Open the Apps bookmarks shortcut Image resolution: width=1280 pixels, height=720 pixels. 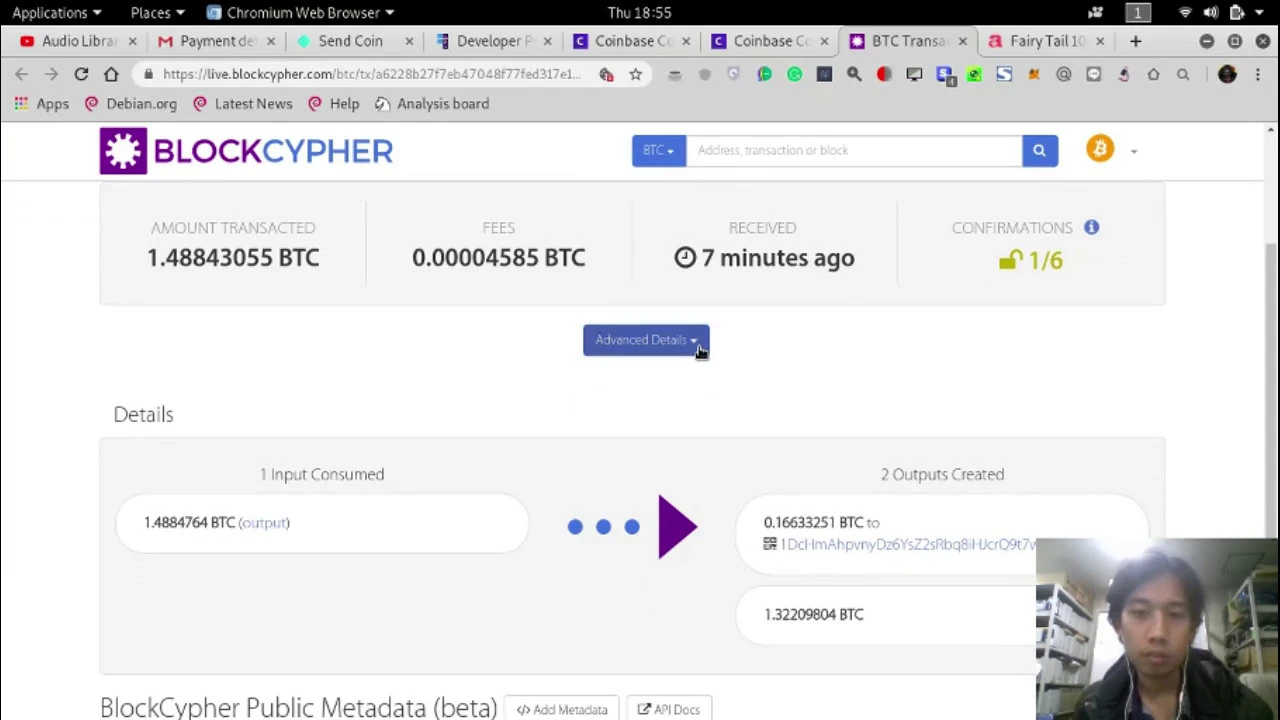(41, 104)
